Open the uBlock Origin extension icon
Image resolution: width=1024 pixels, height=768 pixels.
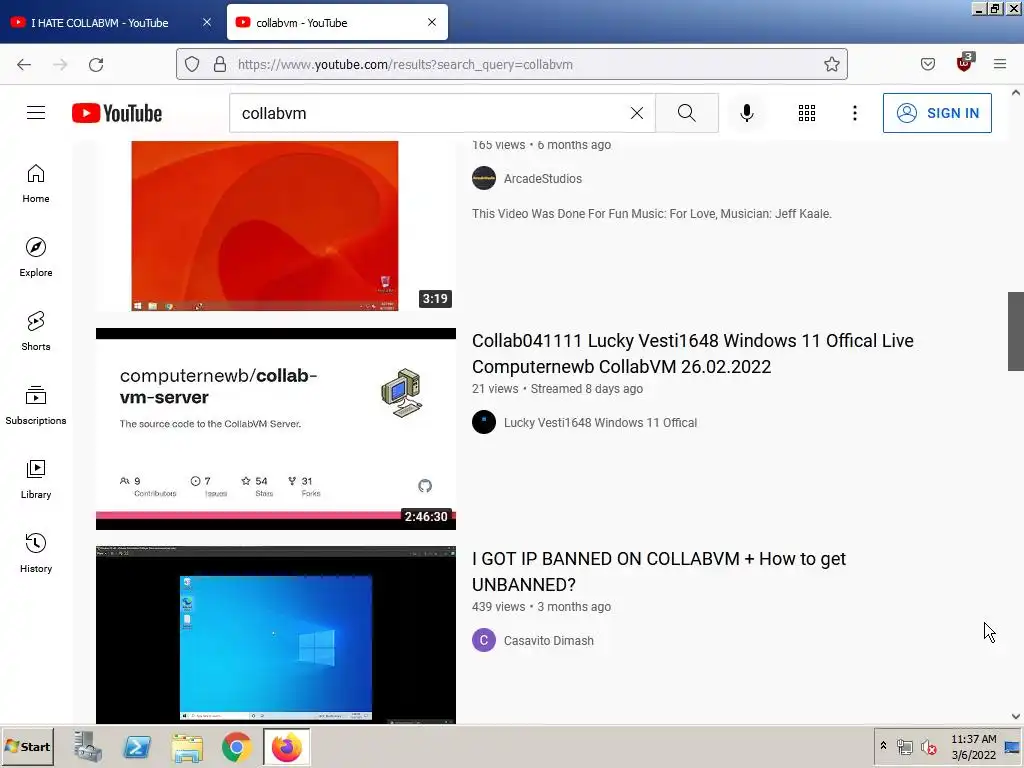click(964, 63)
